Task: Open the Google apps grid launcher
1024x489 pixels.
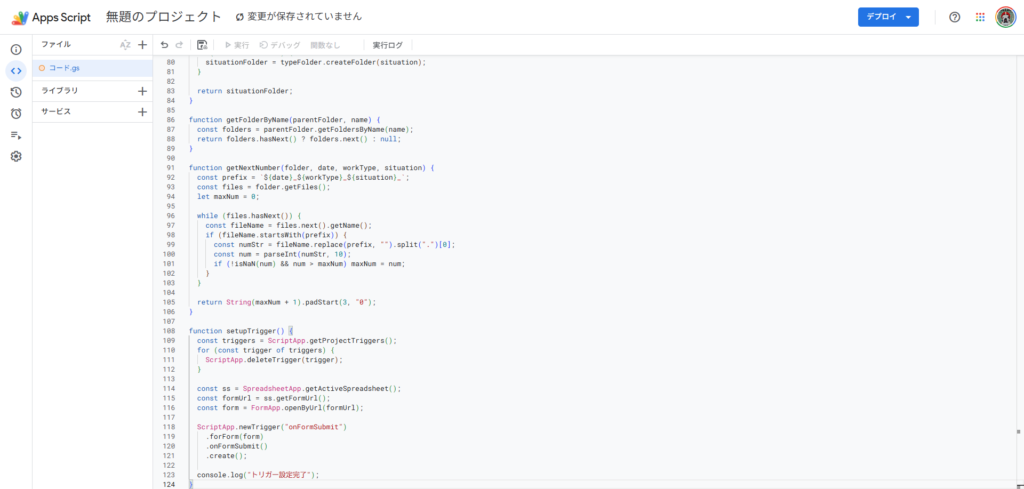Action: click(x=979, y=17)
